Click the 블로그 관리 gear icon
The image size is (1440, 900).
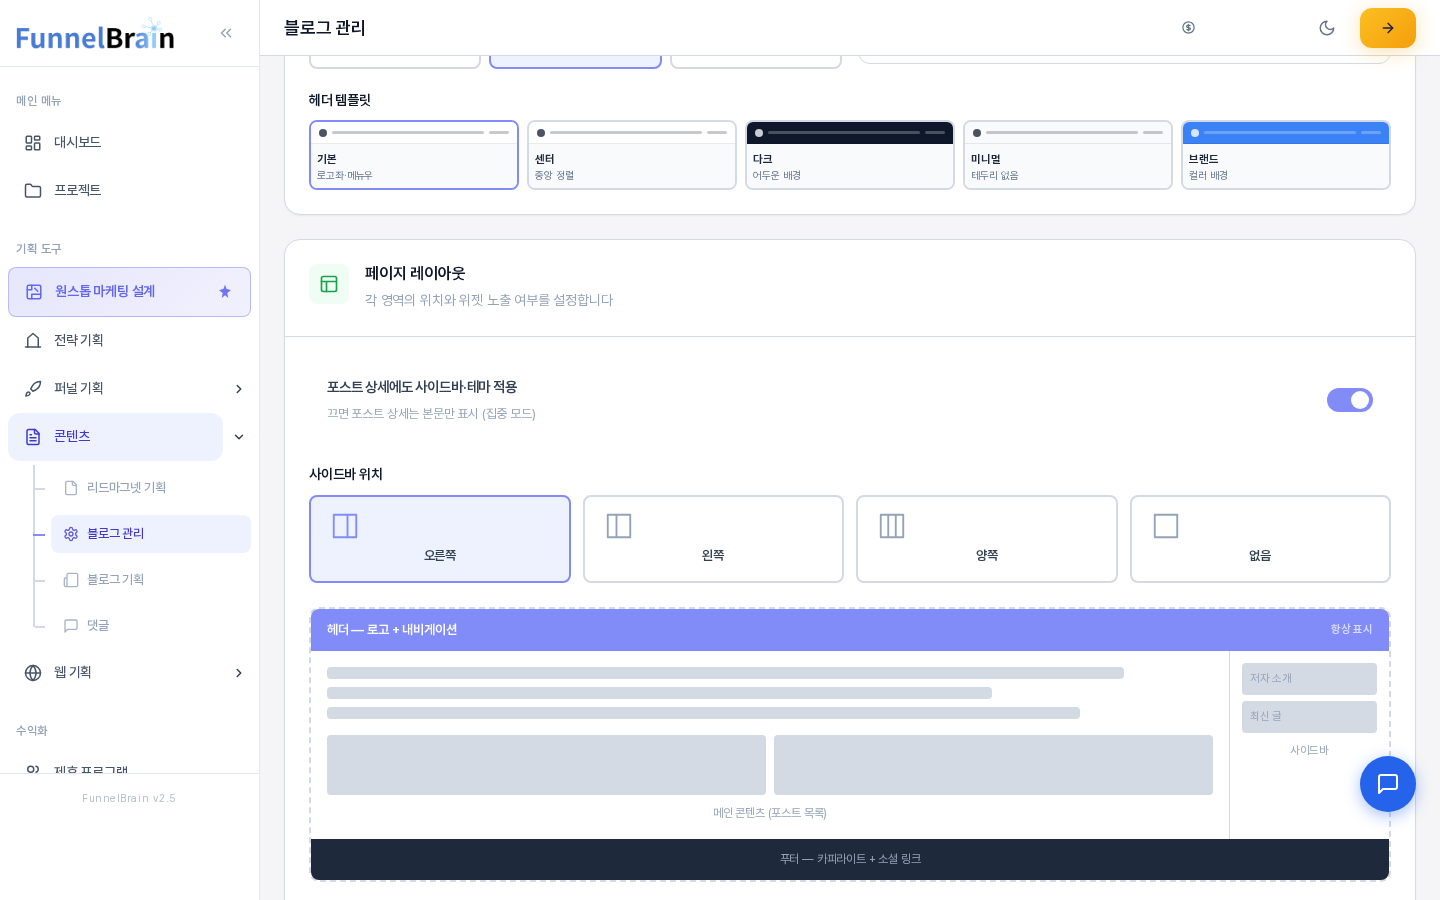[71, 534]
